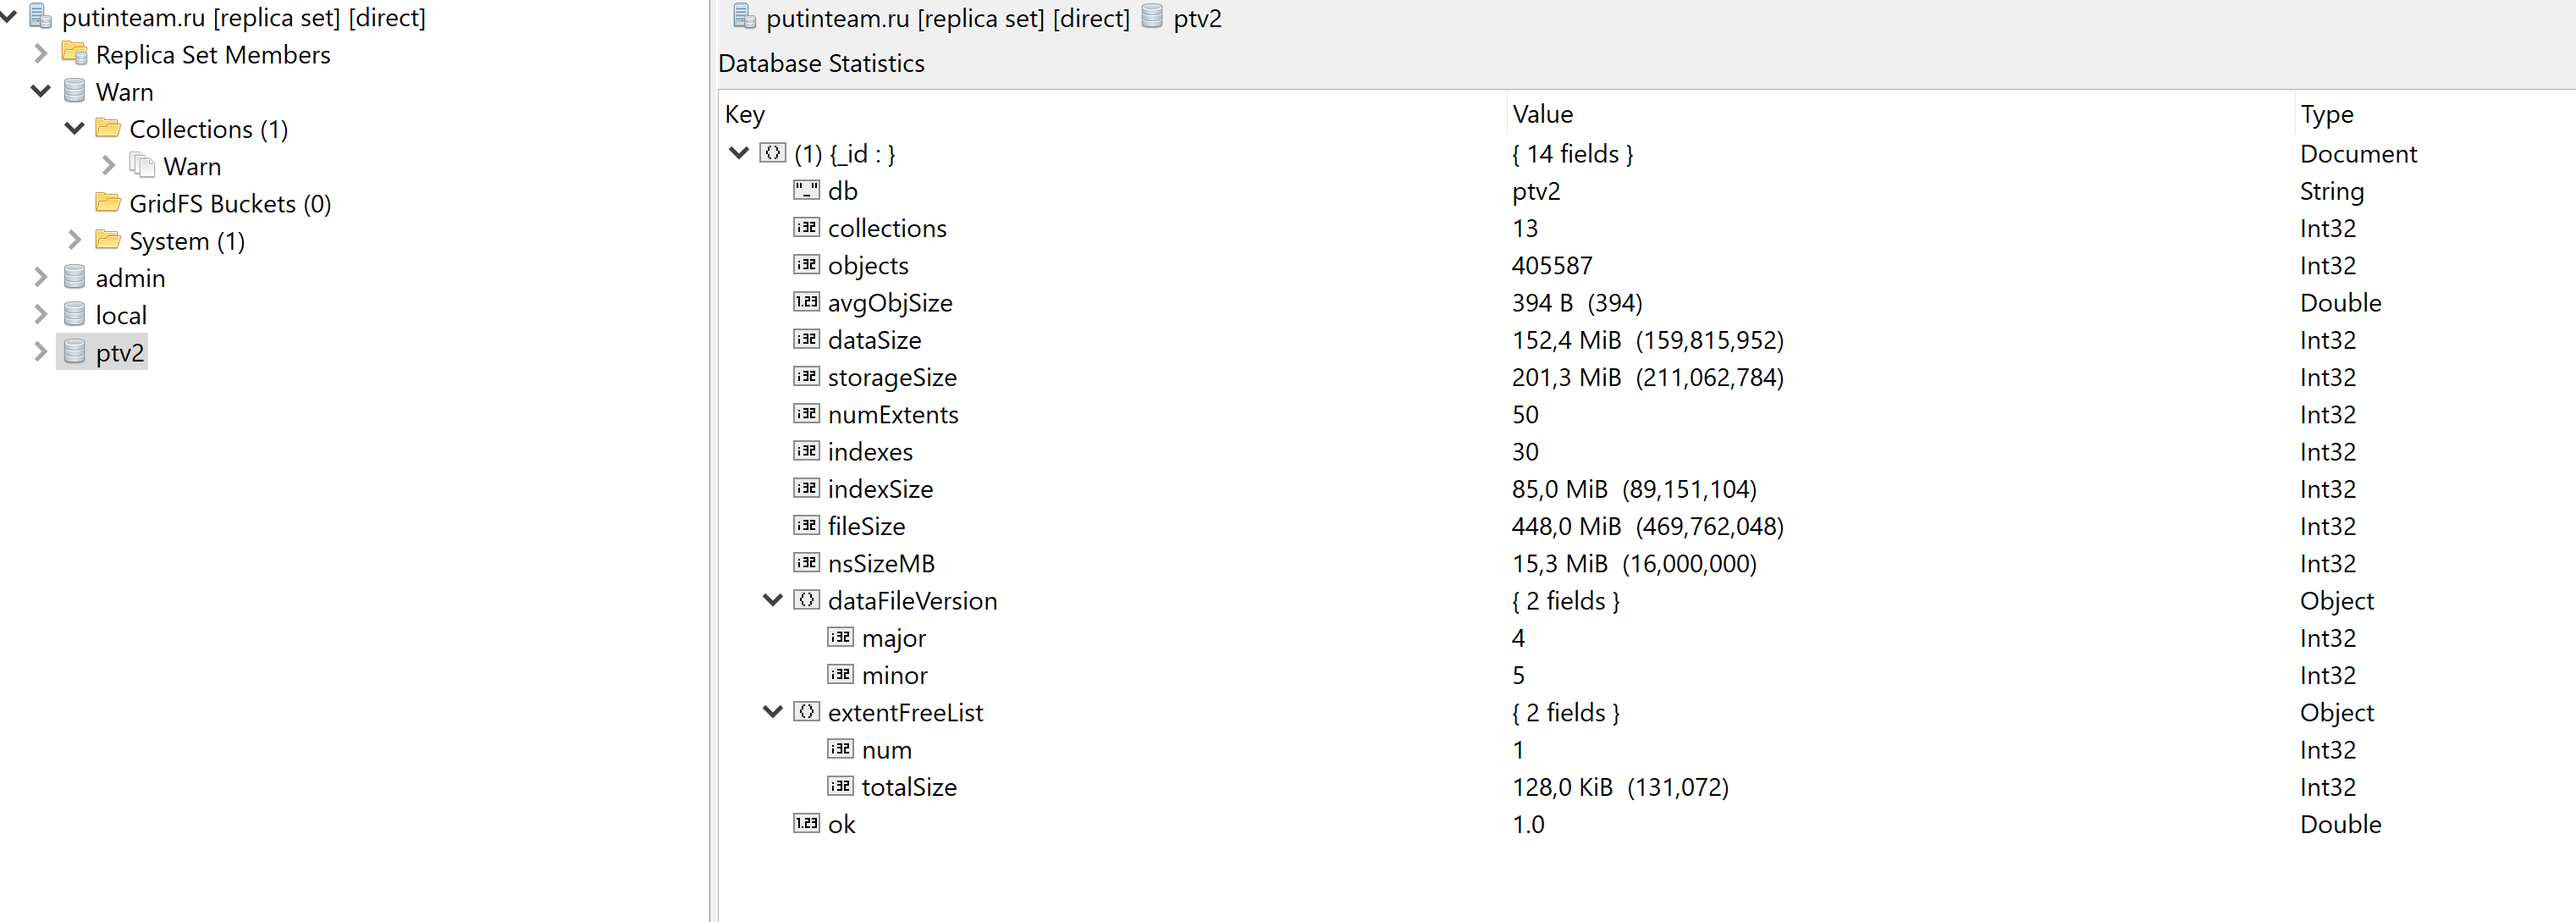Click the admin database icon
The width and height of the screenshot is (2576, 922).
[x=74, y=277]
